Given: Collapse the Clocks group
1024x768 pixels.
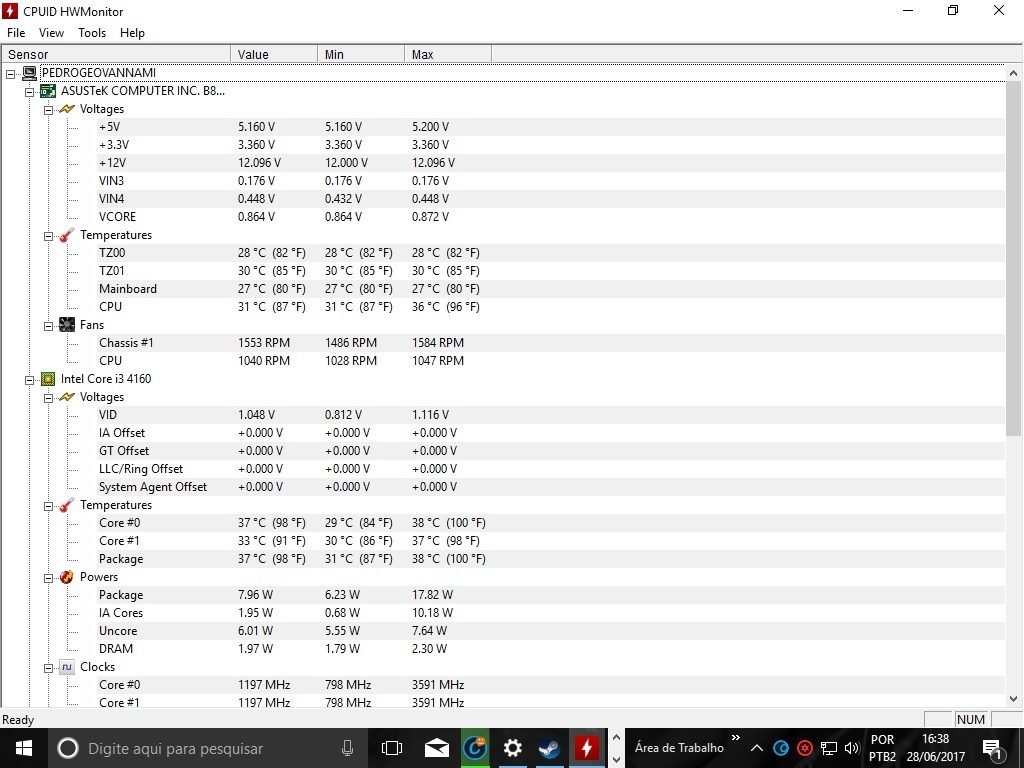Looking at the screenshot, I should [48, 668].
